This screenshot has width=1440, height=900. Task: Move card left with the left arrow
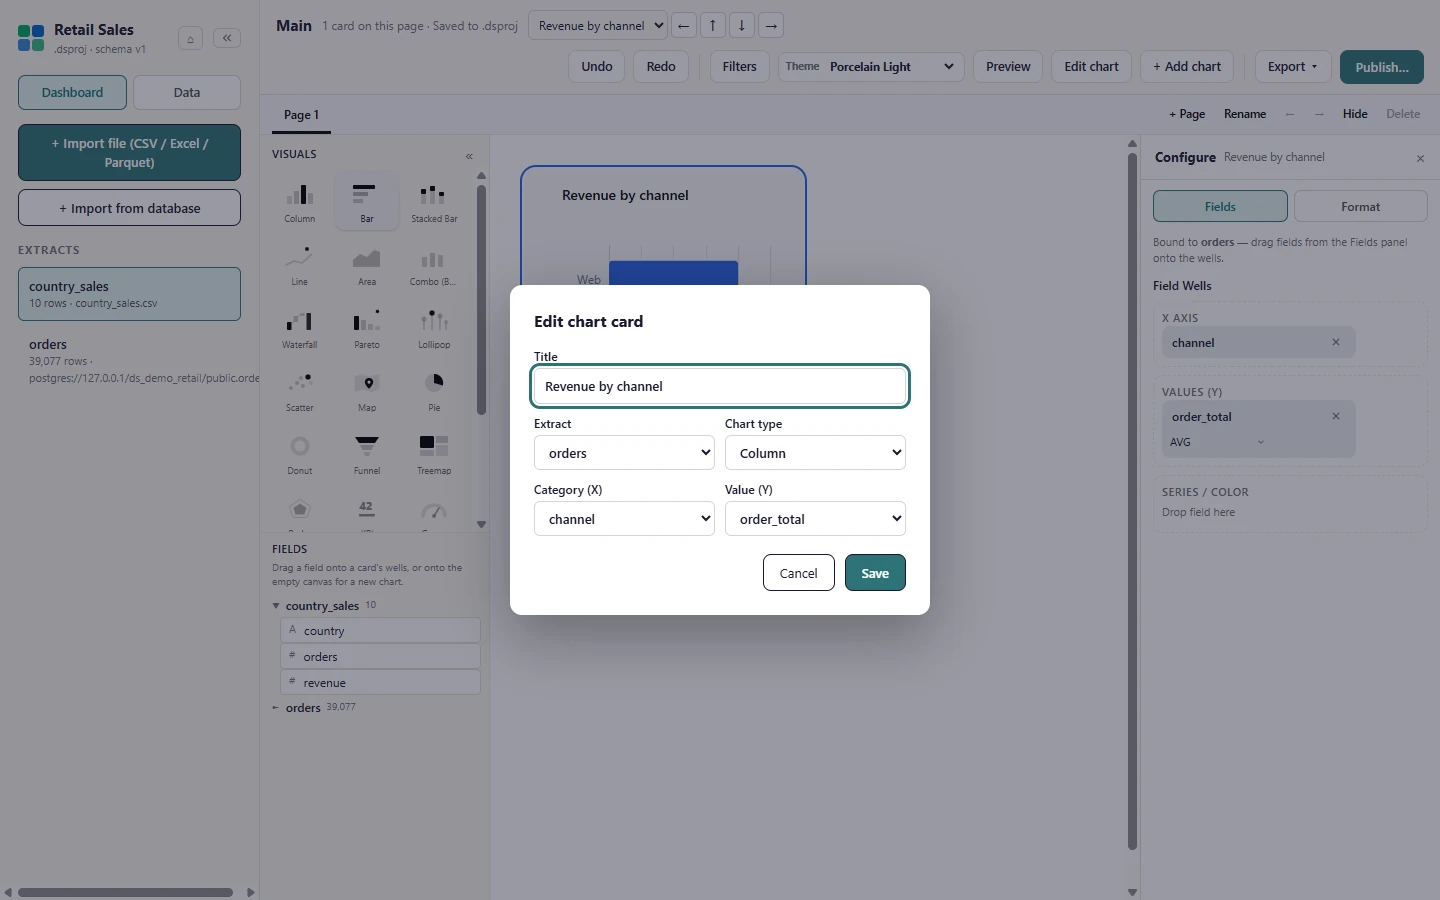click(684, 26)
